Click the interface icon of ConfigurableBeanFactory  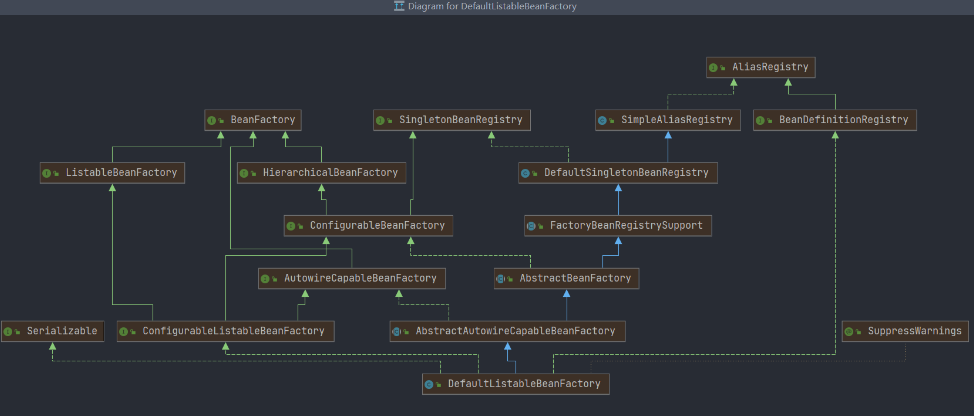291,226
